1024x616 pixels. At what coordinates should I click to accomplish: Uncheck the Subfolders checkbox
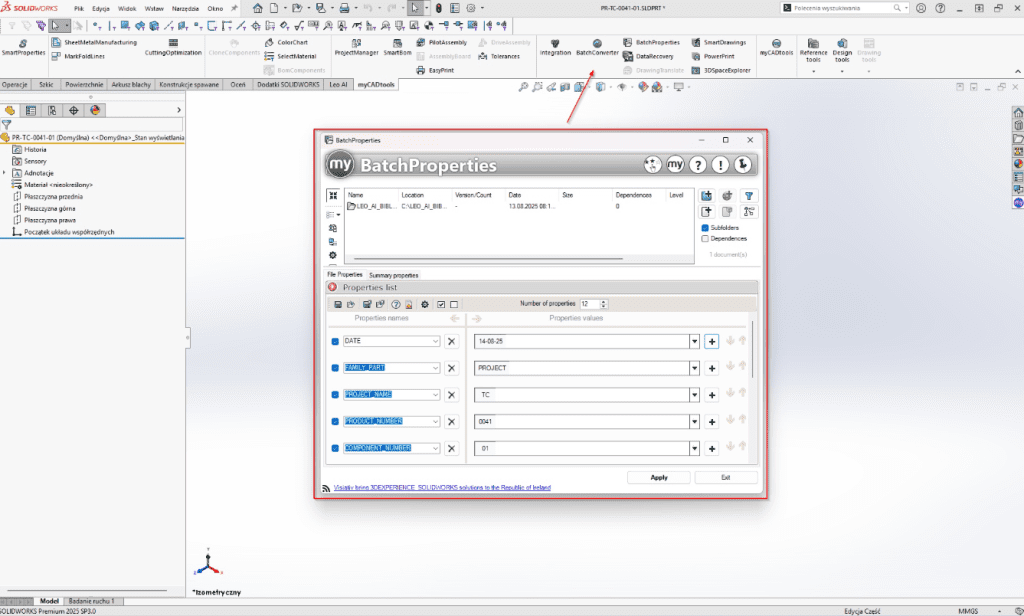click(705, 228)
